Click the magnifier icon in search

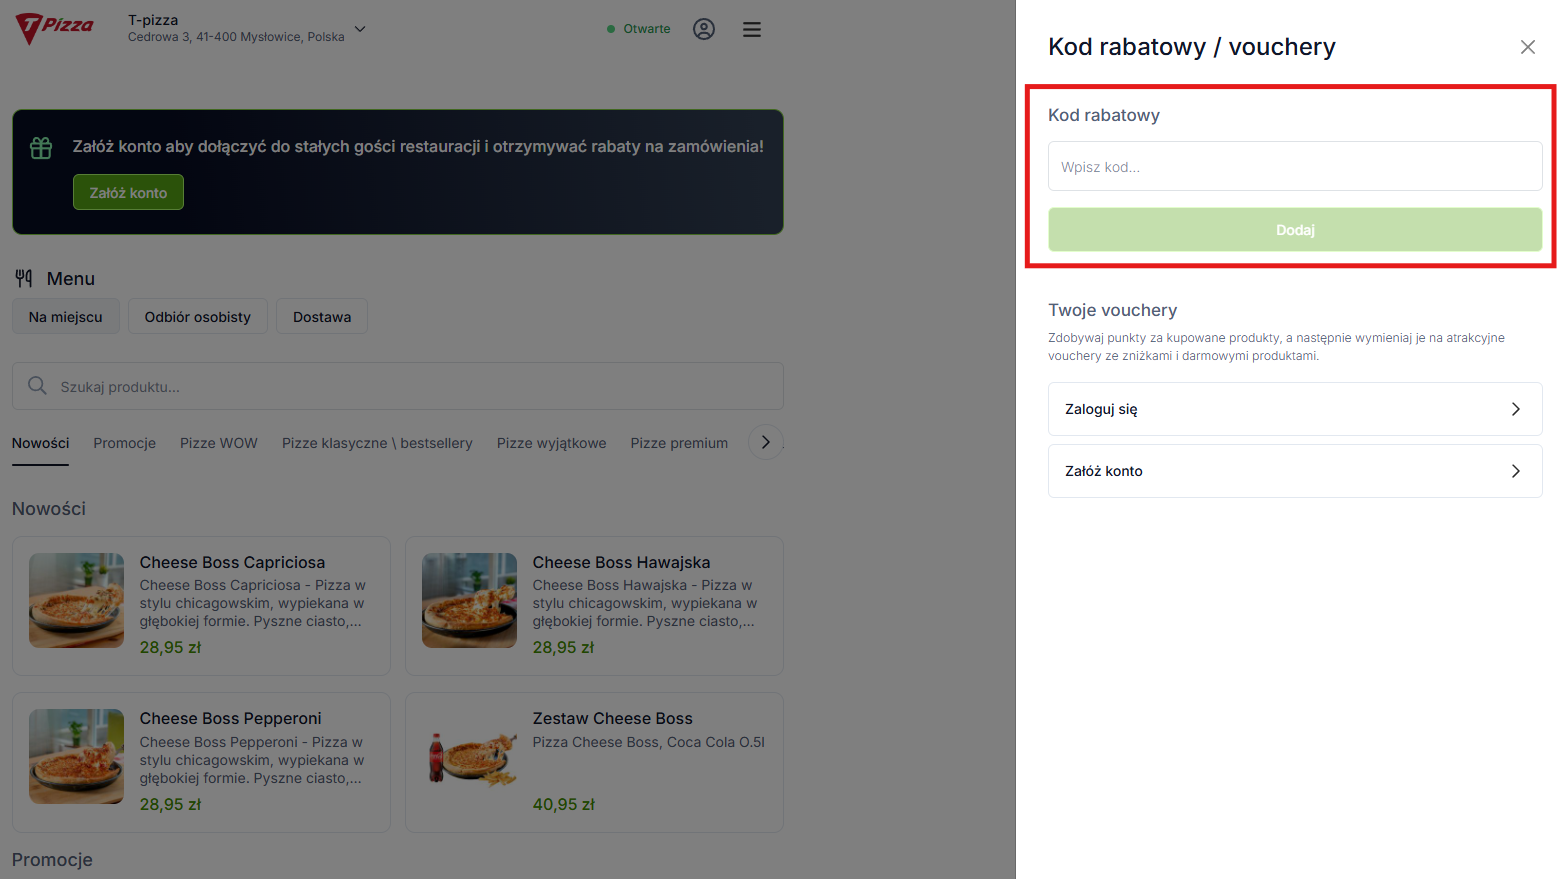[x=37, y=386]
